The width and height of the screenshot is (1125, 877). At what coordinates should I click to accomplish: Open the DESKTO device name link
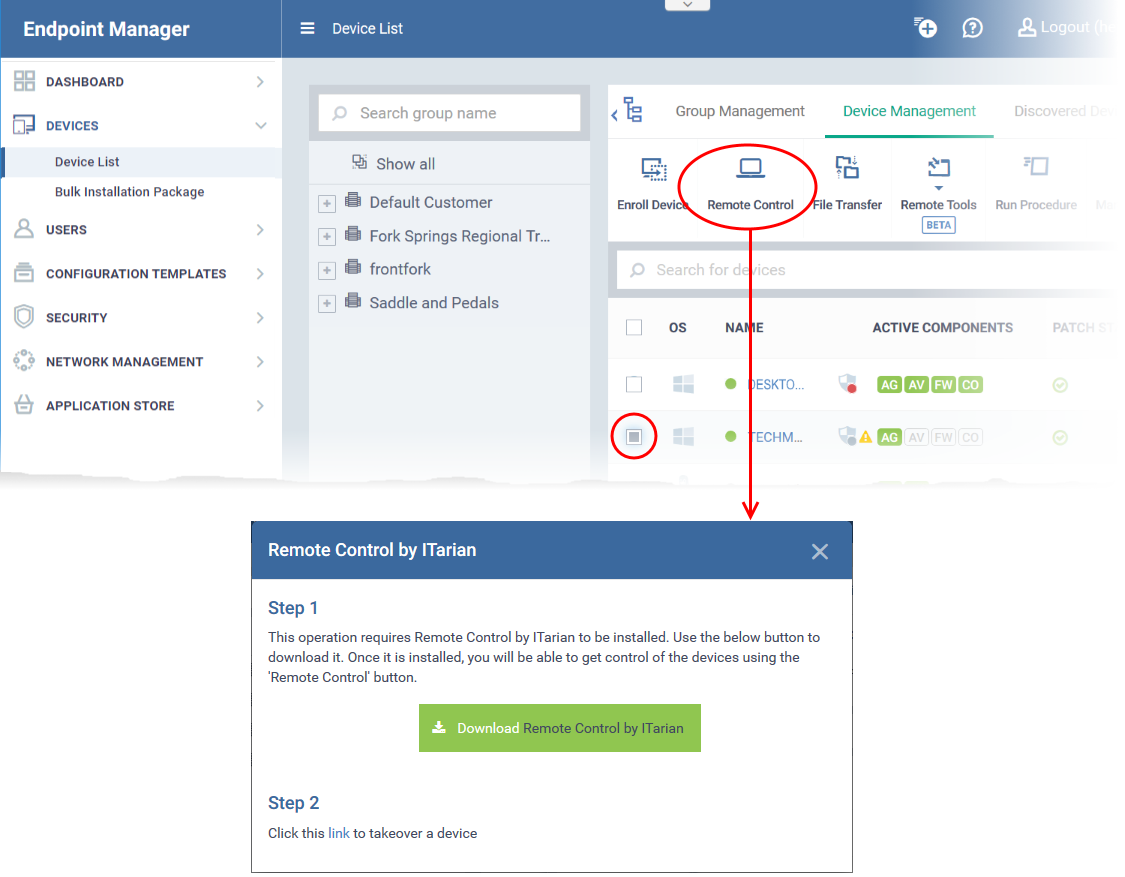[776, 385]
